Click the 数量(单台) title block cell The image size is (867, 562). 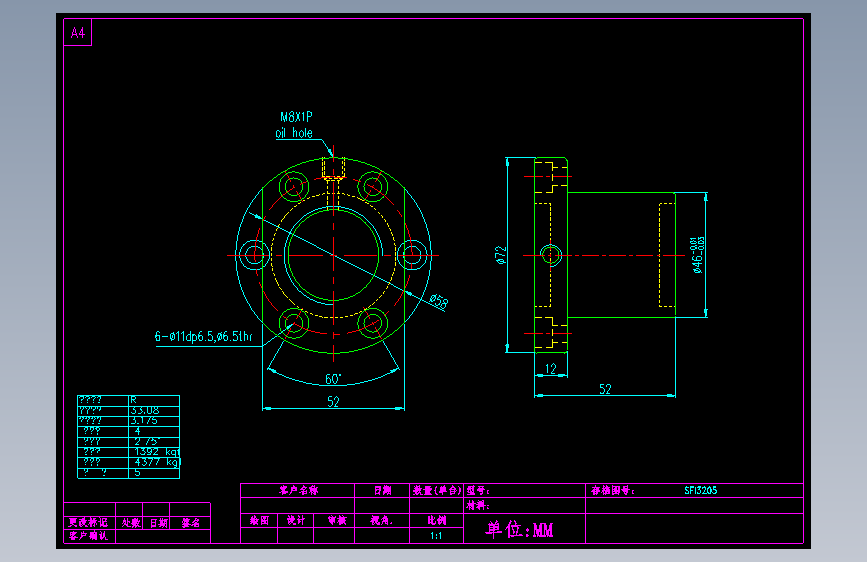pos(437,490)
